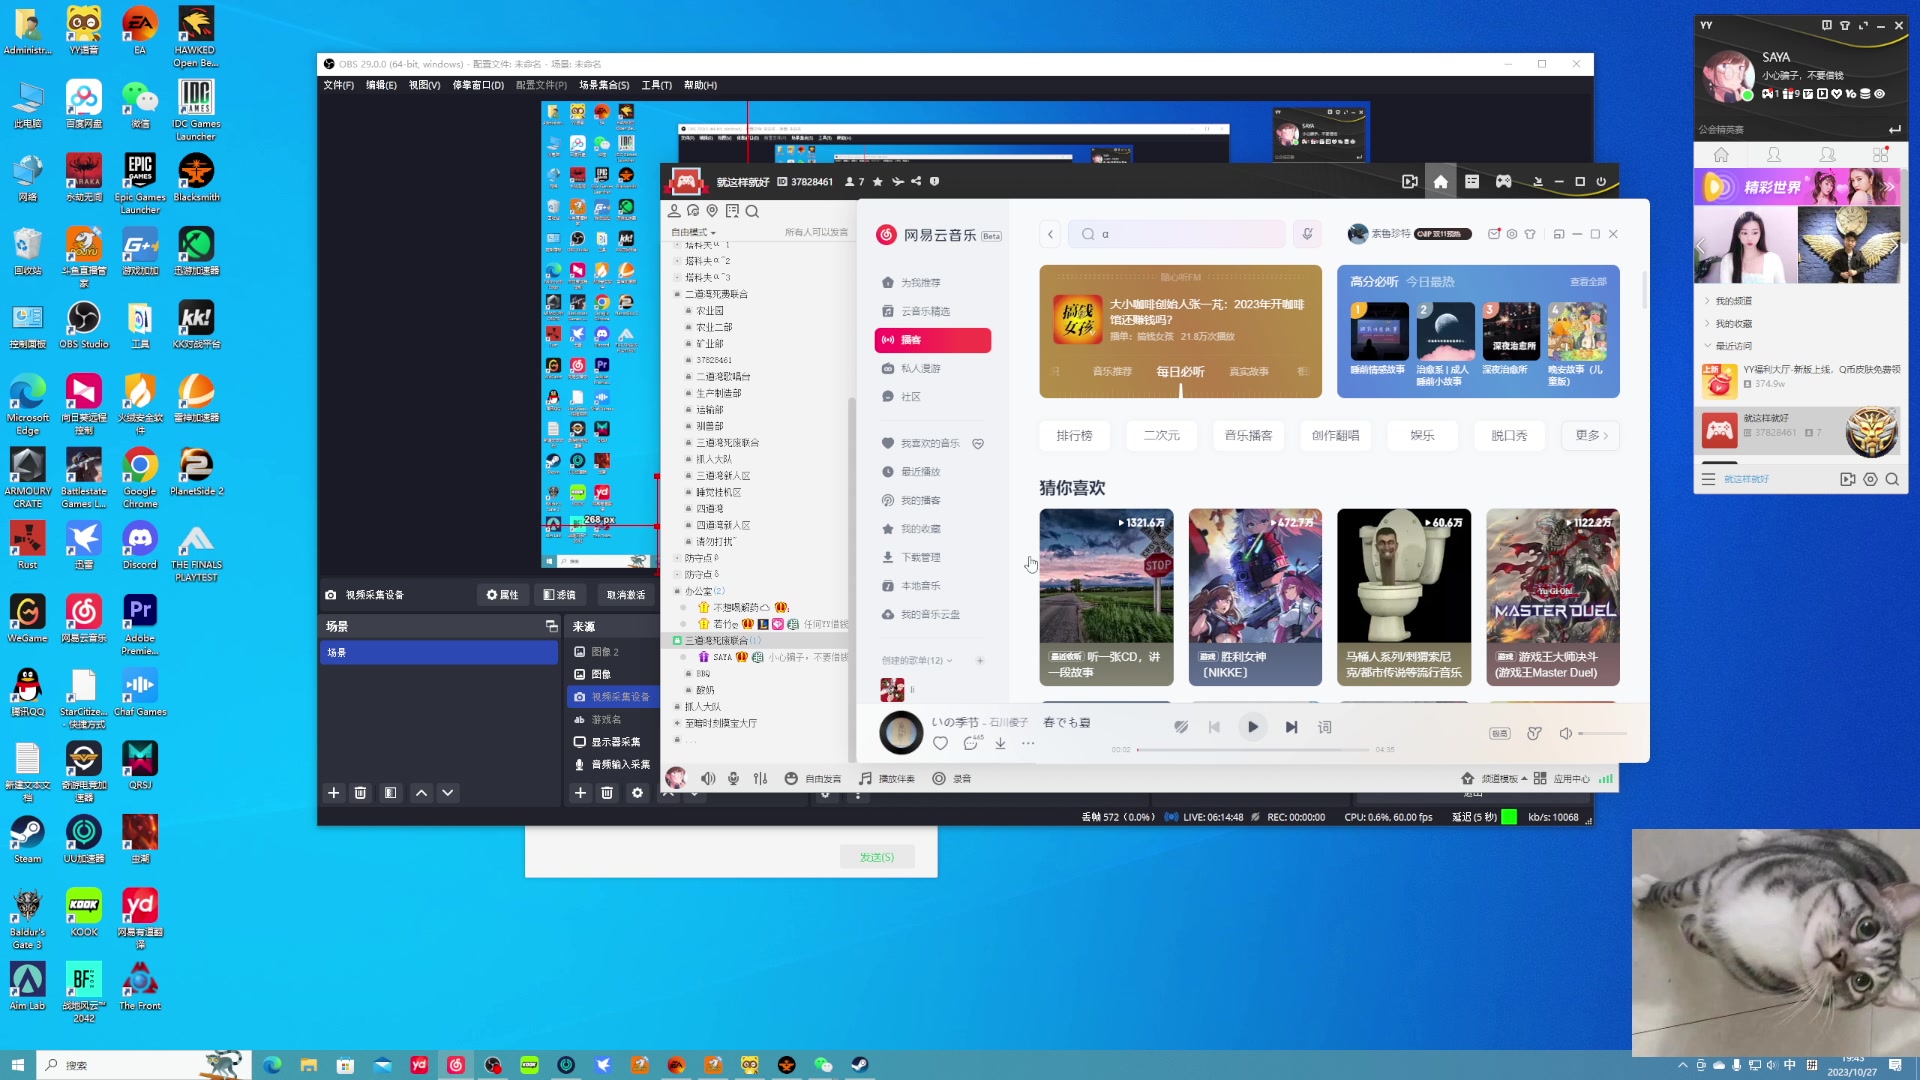Open NetEase message inbox icon
This screenshot has height=1080, width=1920.
point(1494,234)
